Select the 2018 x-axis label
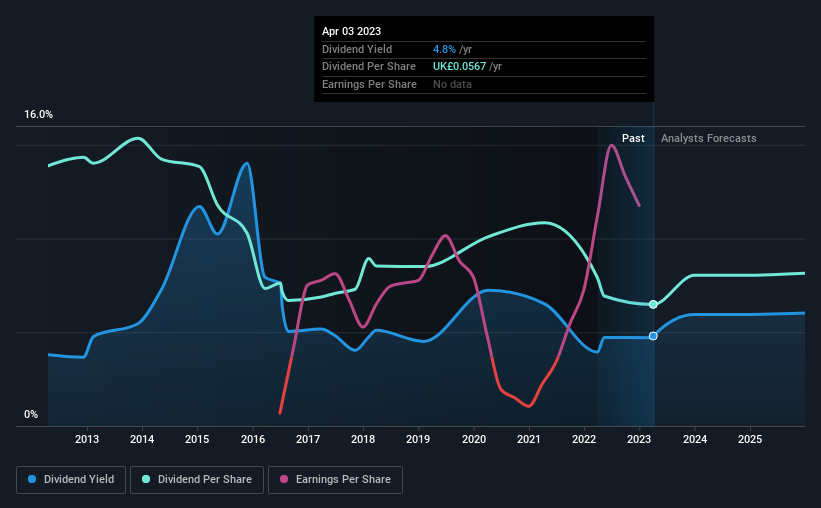Screen dimensions: 821x508 coord(363,439)
